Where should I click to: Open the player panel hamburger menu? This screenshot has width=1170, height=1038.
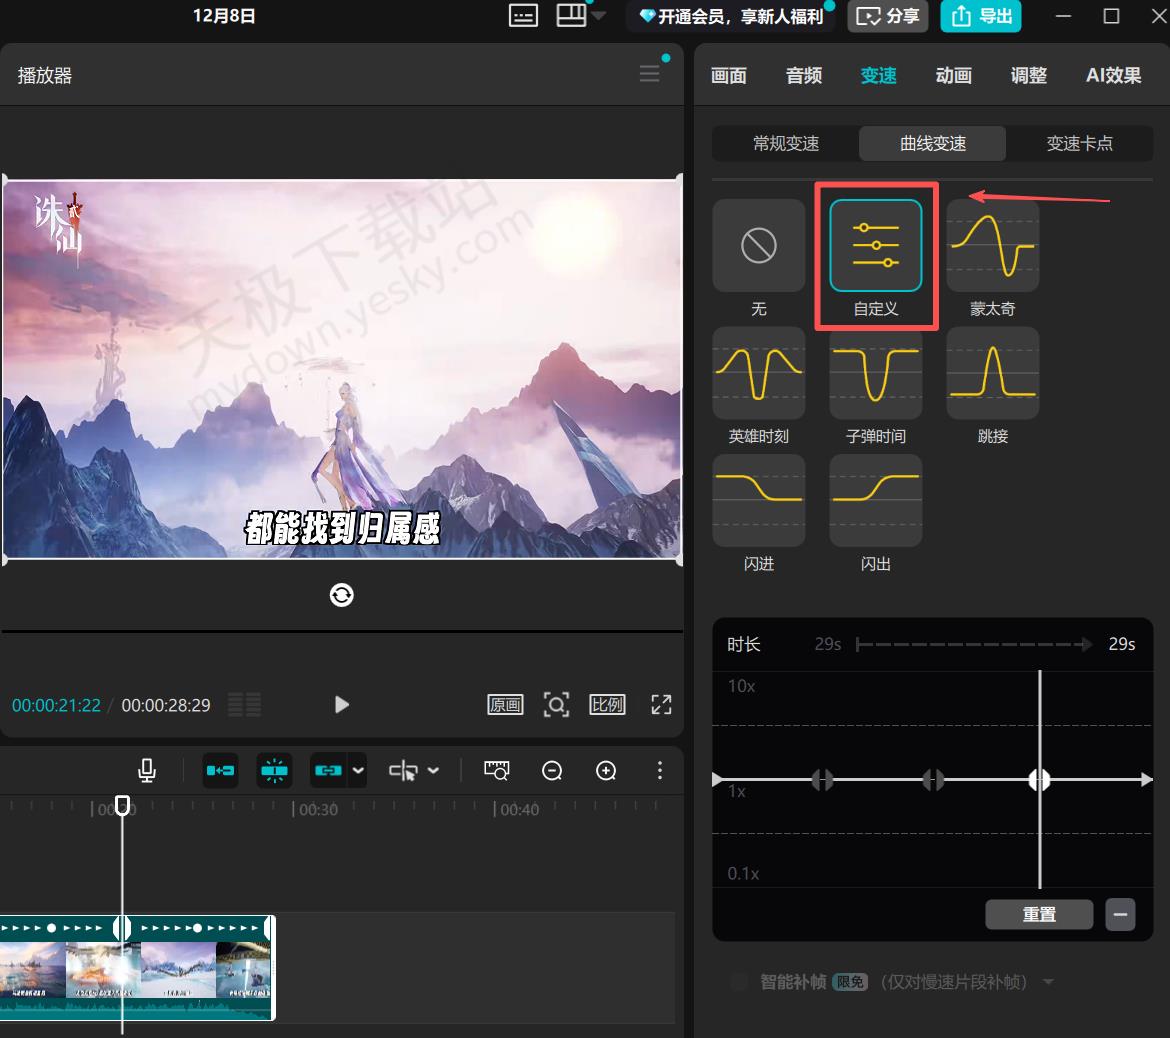(x=650, y=74)
